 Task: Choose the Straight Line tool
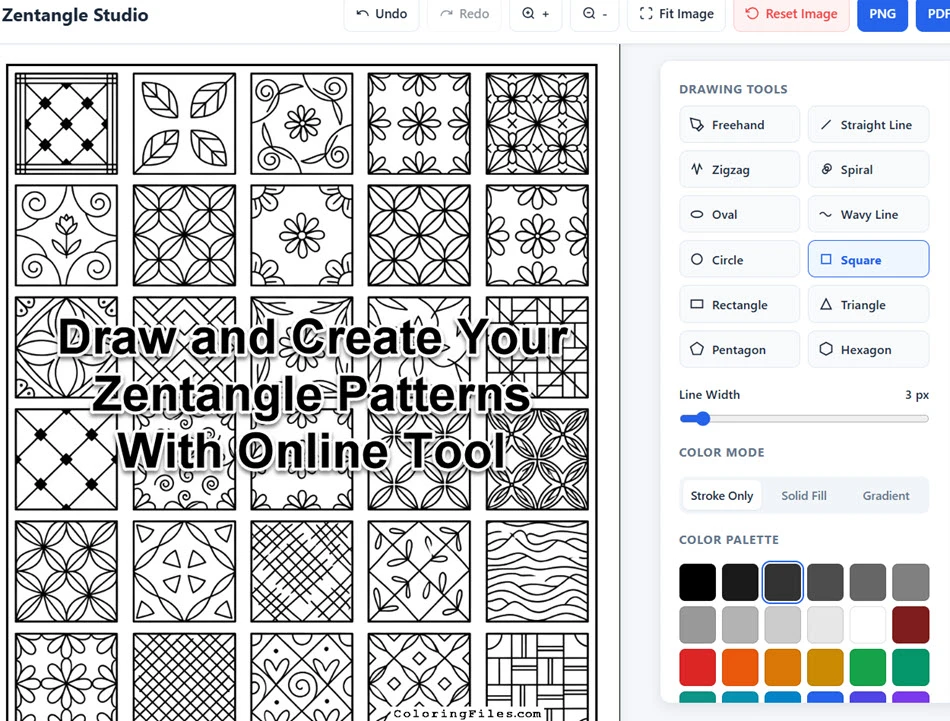(868, 125)
